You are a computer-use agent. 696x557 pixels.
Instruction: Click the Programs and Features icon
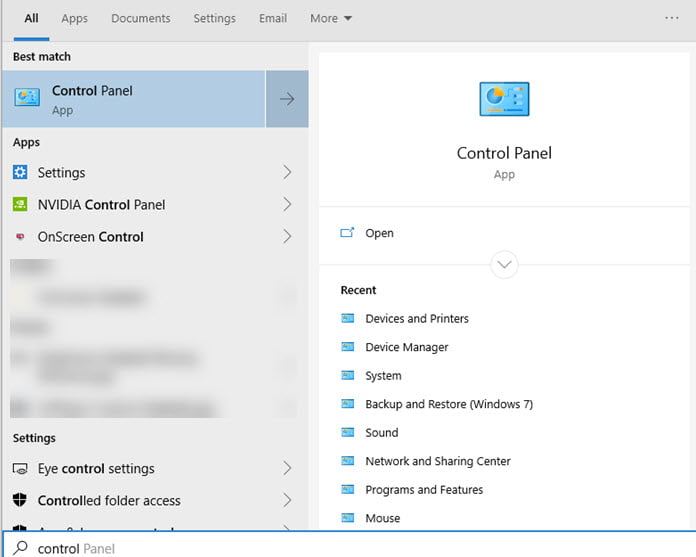(x=348, y=490)
